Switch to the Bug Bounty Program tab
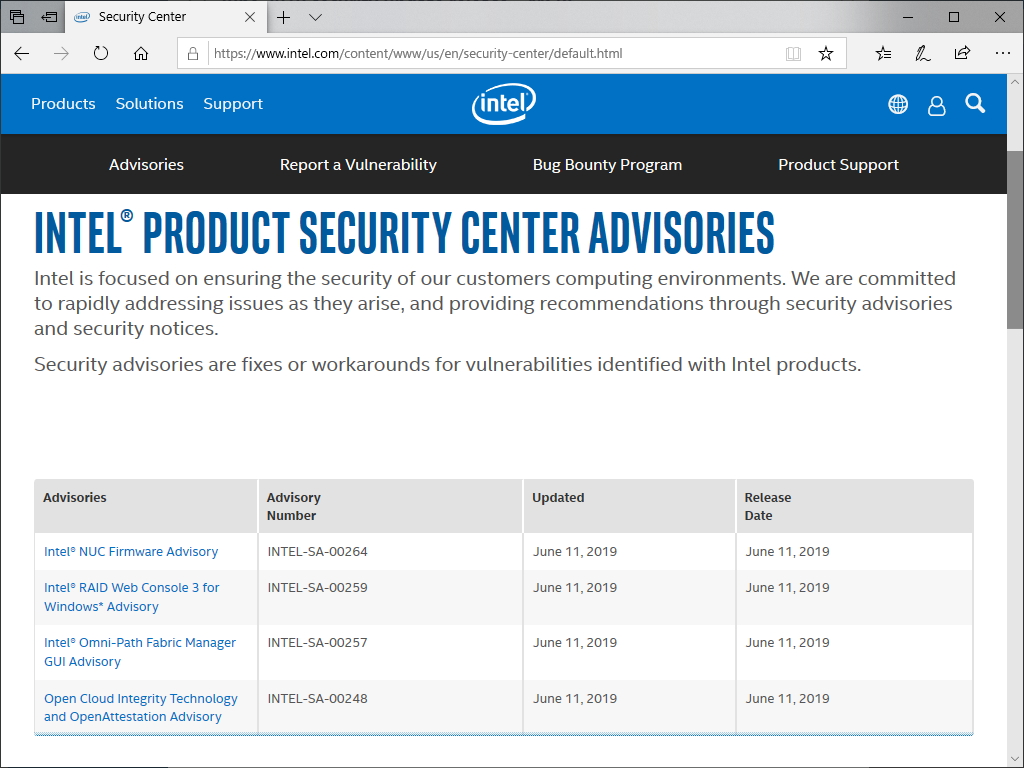Screen dimensions: 1024x768 pos(607,164)
